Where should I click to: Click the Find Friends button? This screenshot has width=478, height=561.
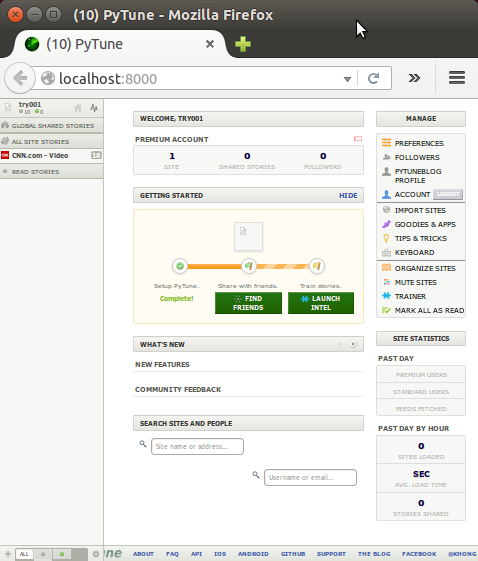point(248,303)
